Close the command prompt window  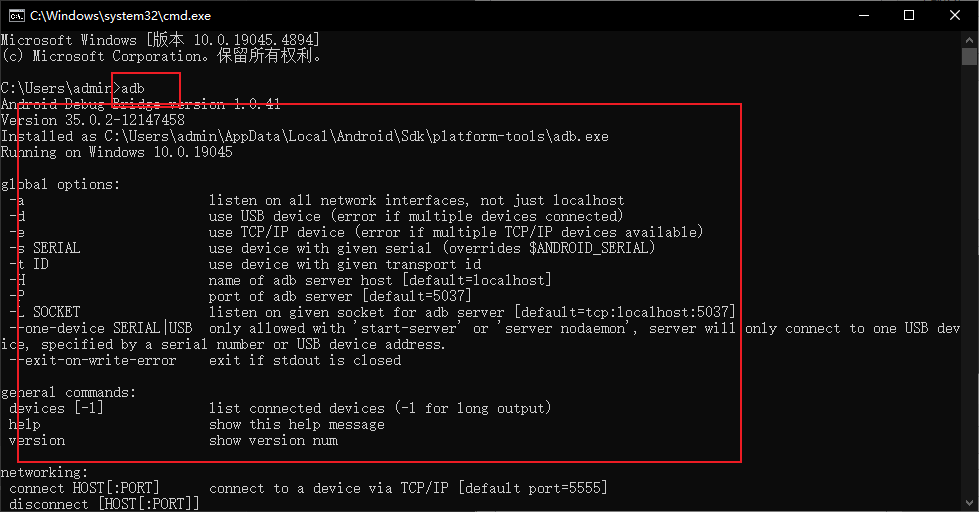955,16
